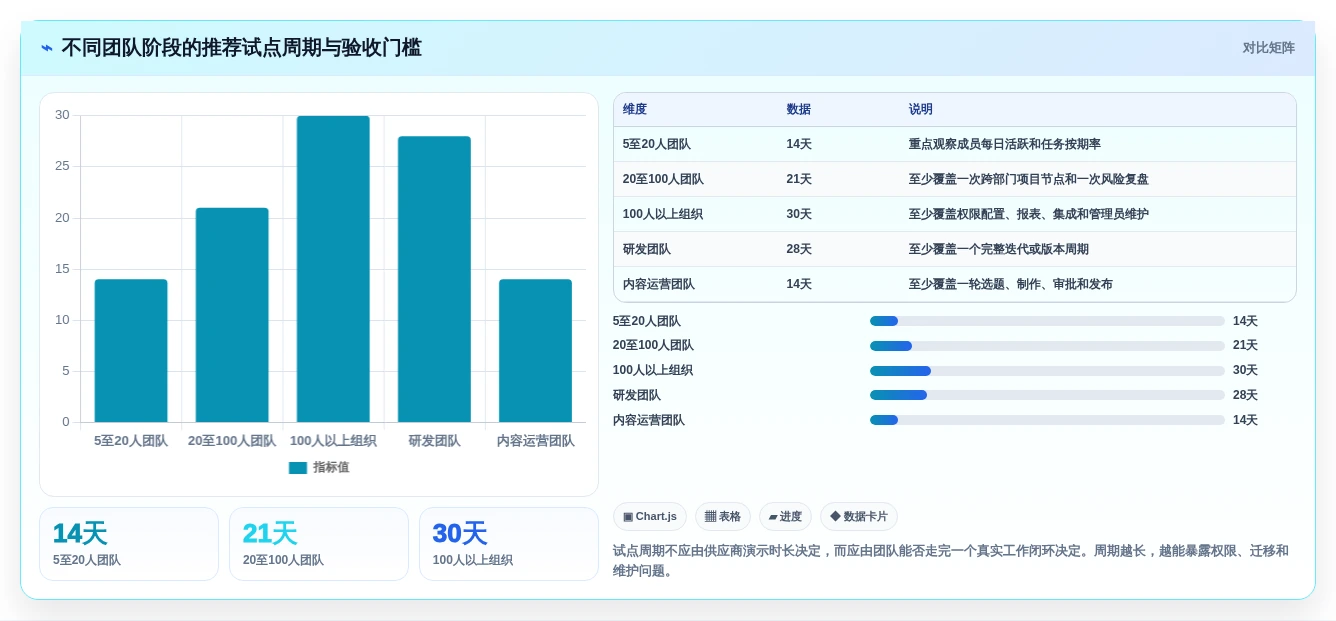Click the 21天 value in the table
This screenshot has height=621, width=1336.
point(799,179)
